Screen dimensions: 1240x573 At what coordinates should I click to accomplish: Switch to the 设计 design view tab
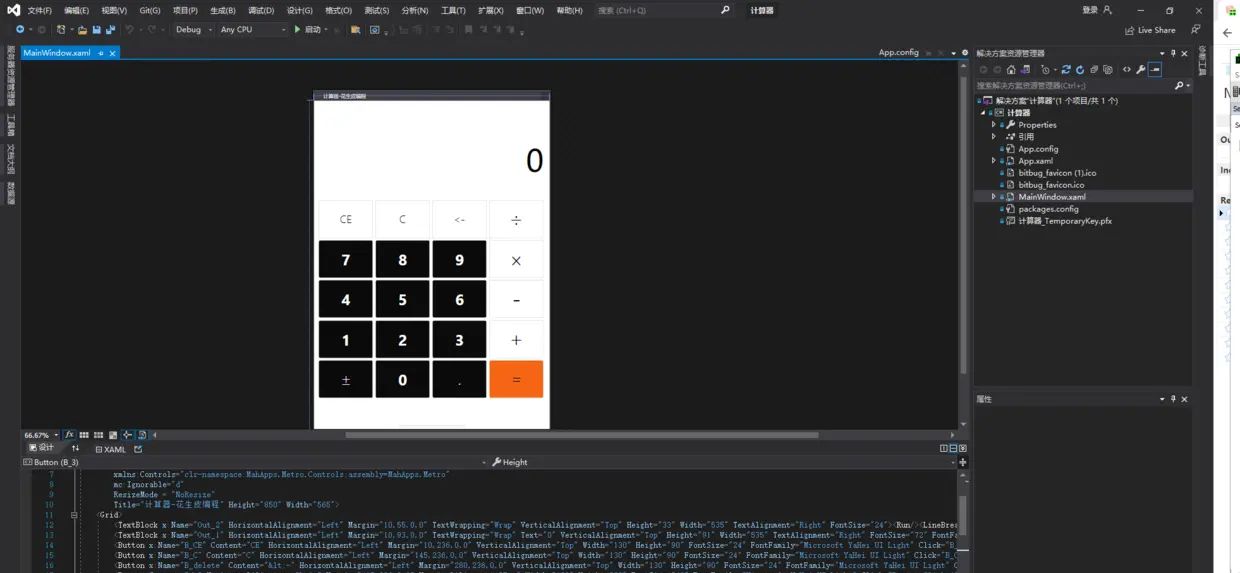[x=41, y=449]
